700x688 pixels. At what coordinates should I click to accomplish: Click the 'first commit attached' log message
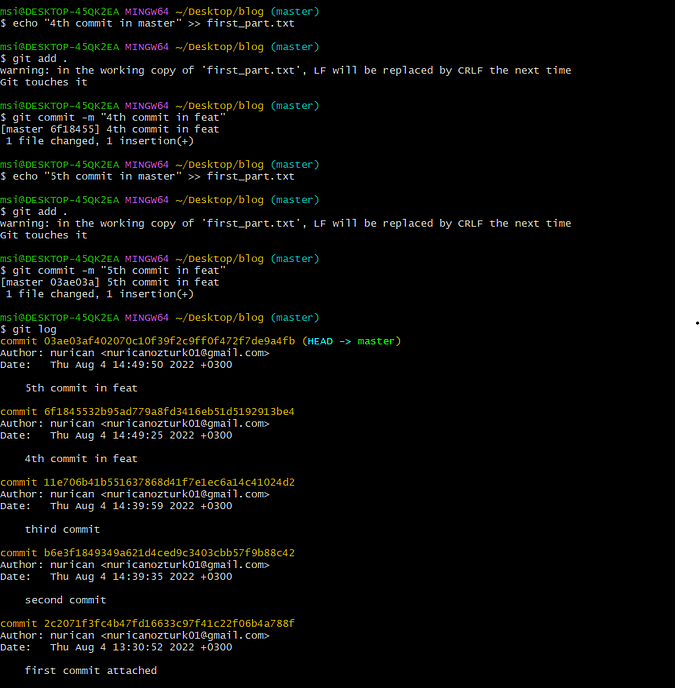[91, 670]
